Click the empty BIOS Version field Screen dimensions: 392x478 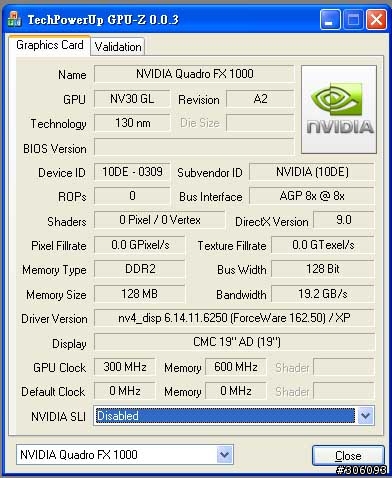[x=194, y=147]
